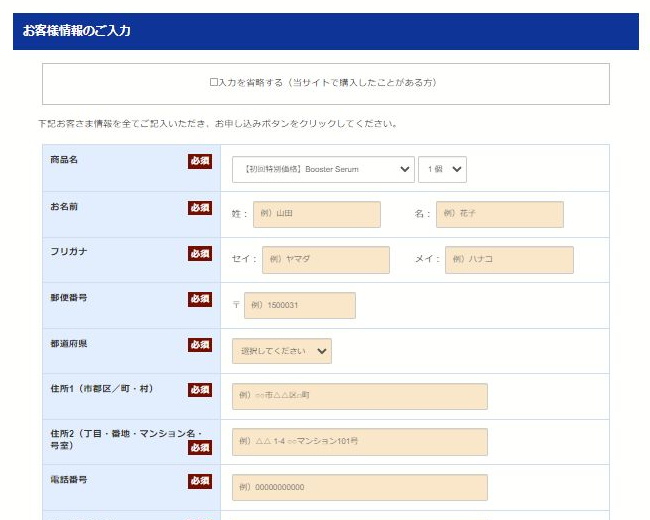Screen dimensions: 650x520
Task: Click the 姓 last name field
Action: coord(316,214)
